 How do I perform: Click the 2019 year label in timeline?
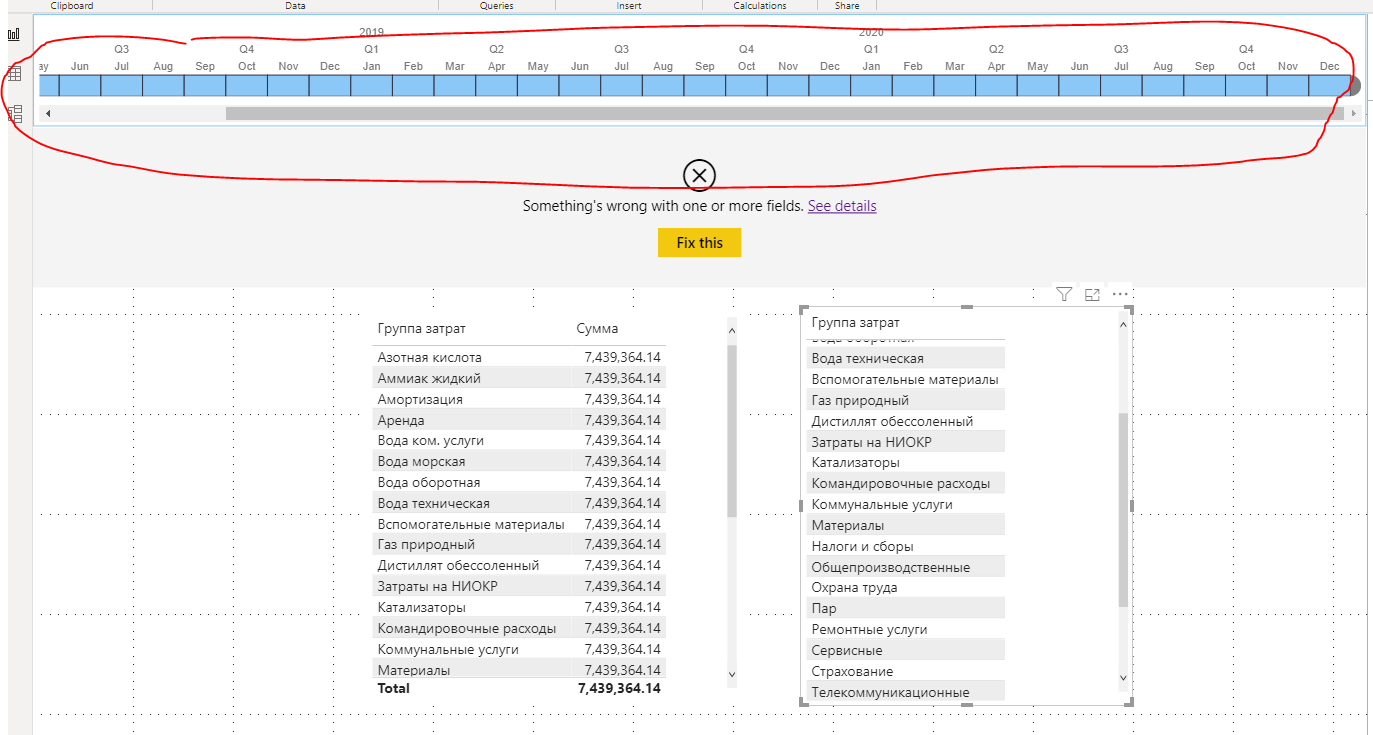(371, 32)
